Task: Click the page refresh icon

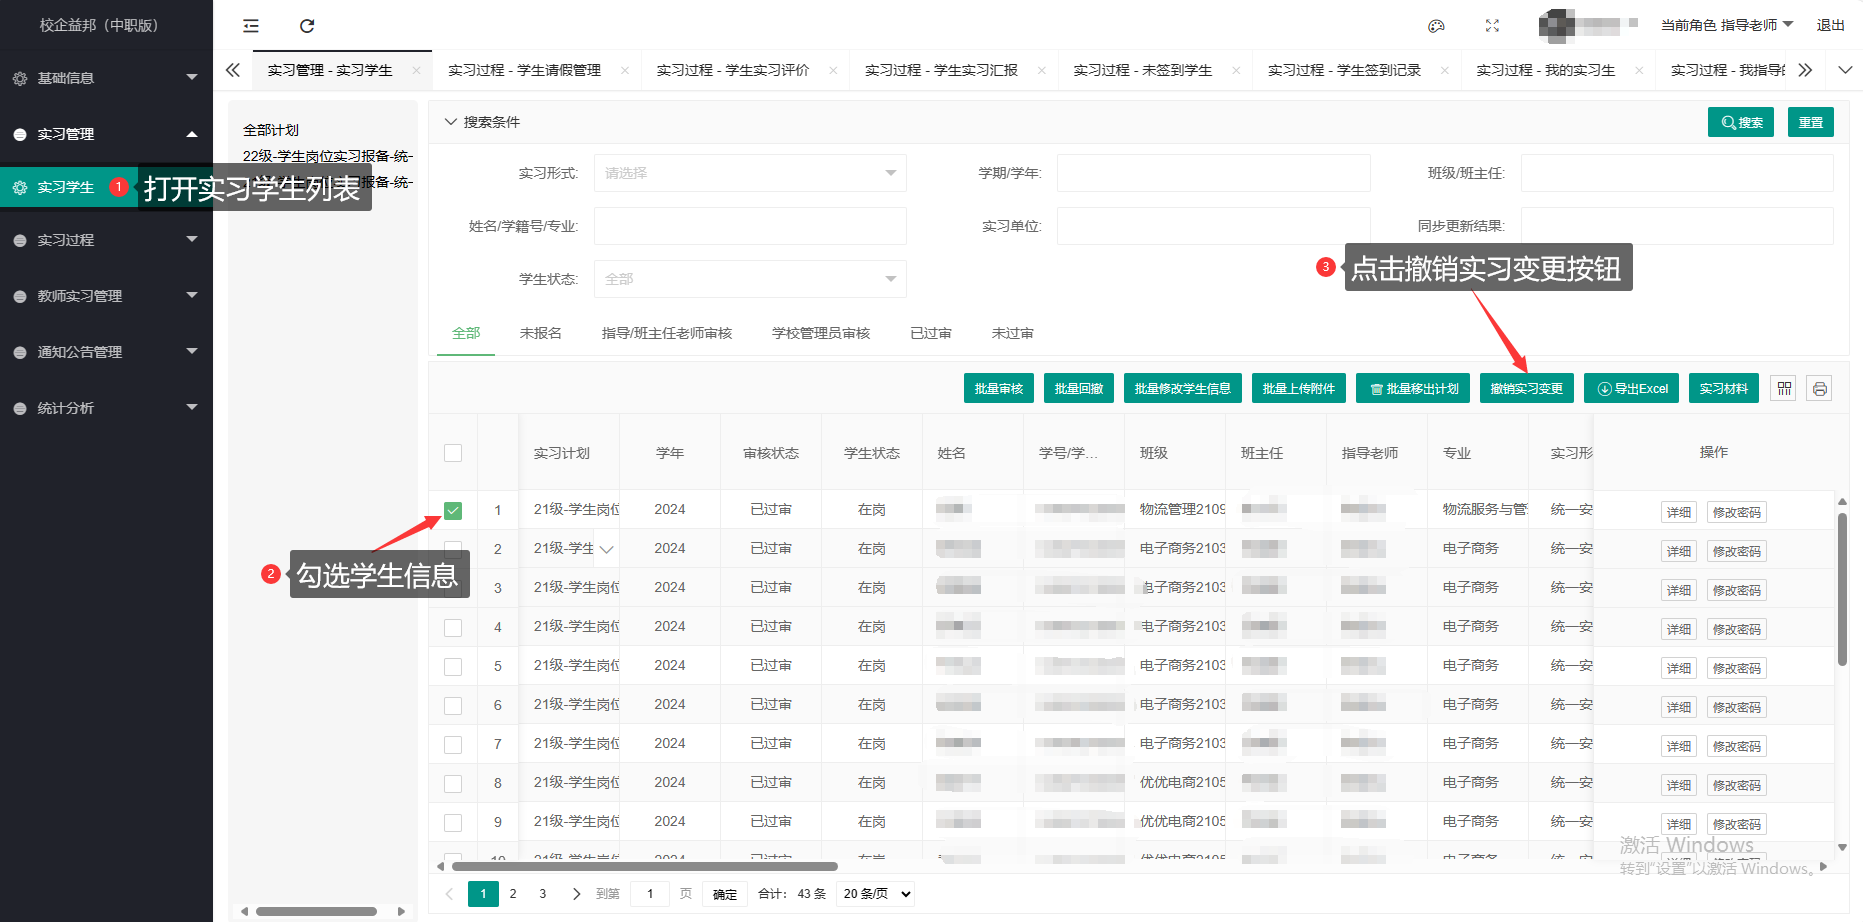Action: (307, 26)
